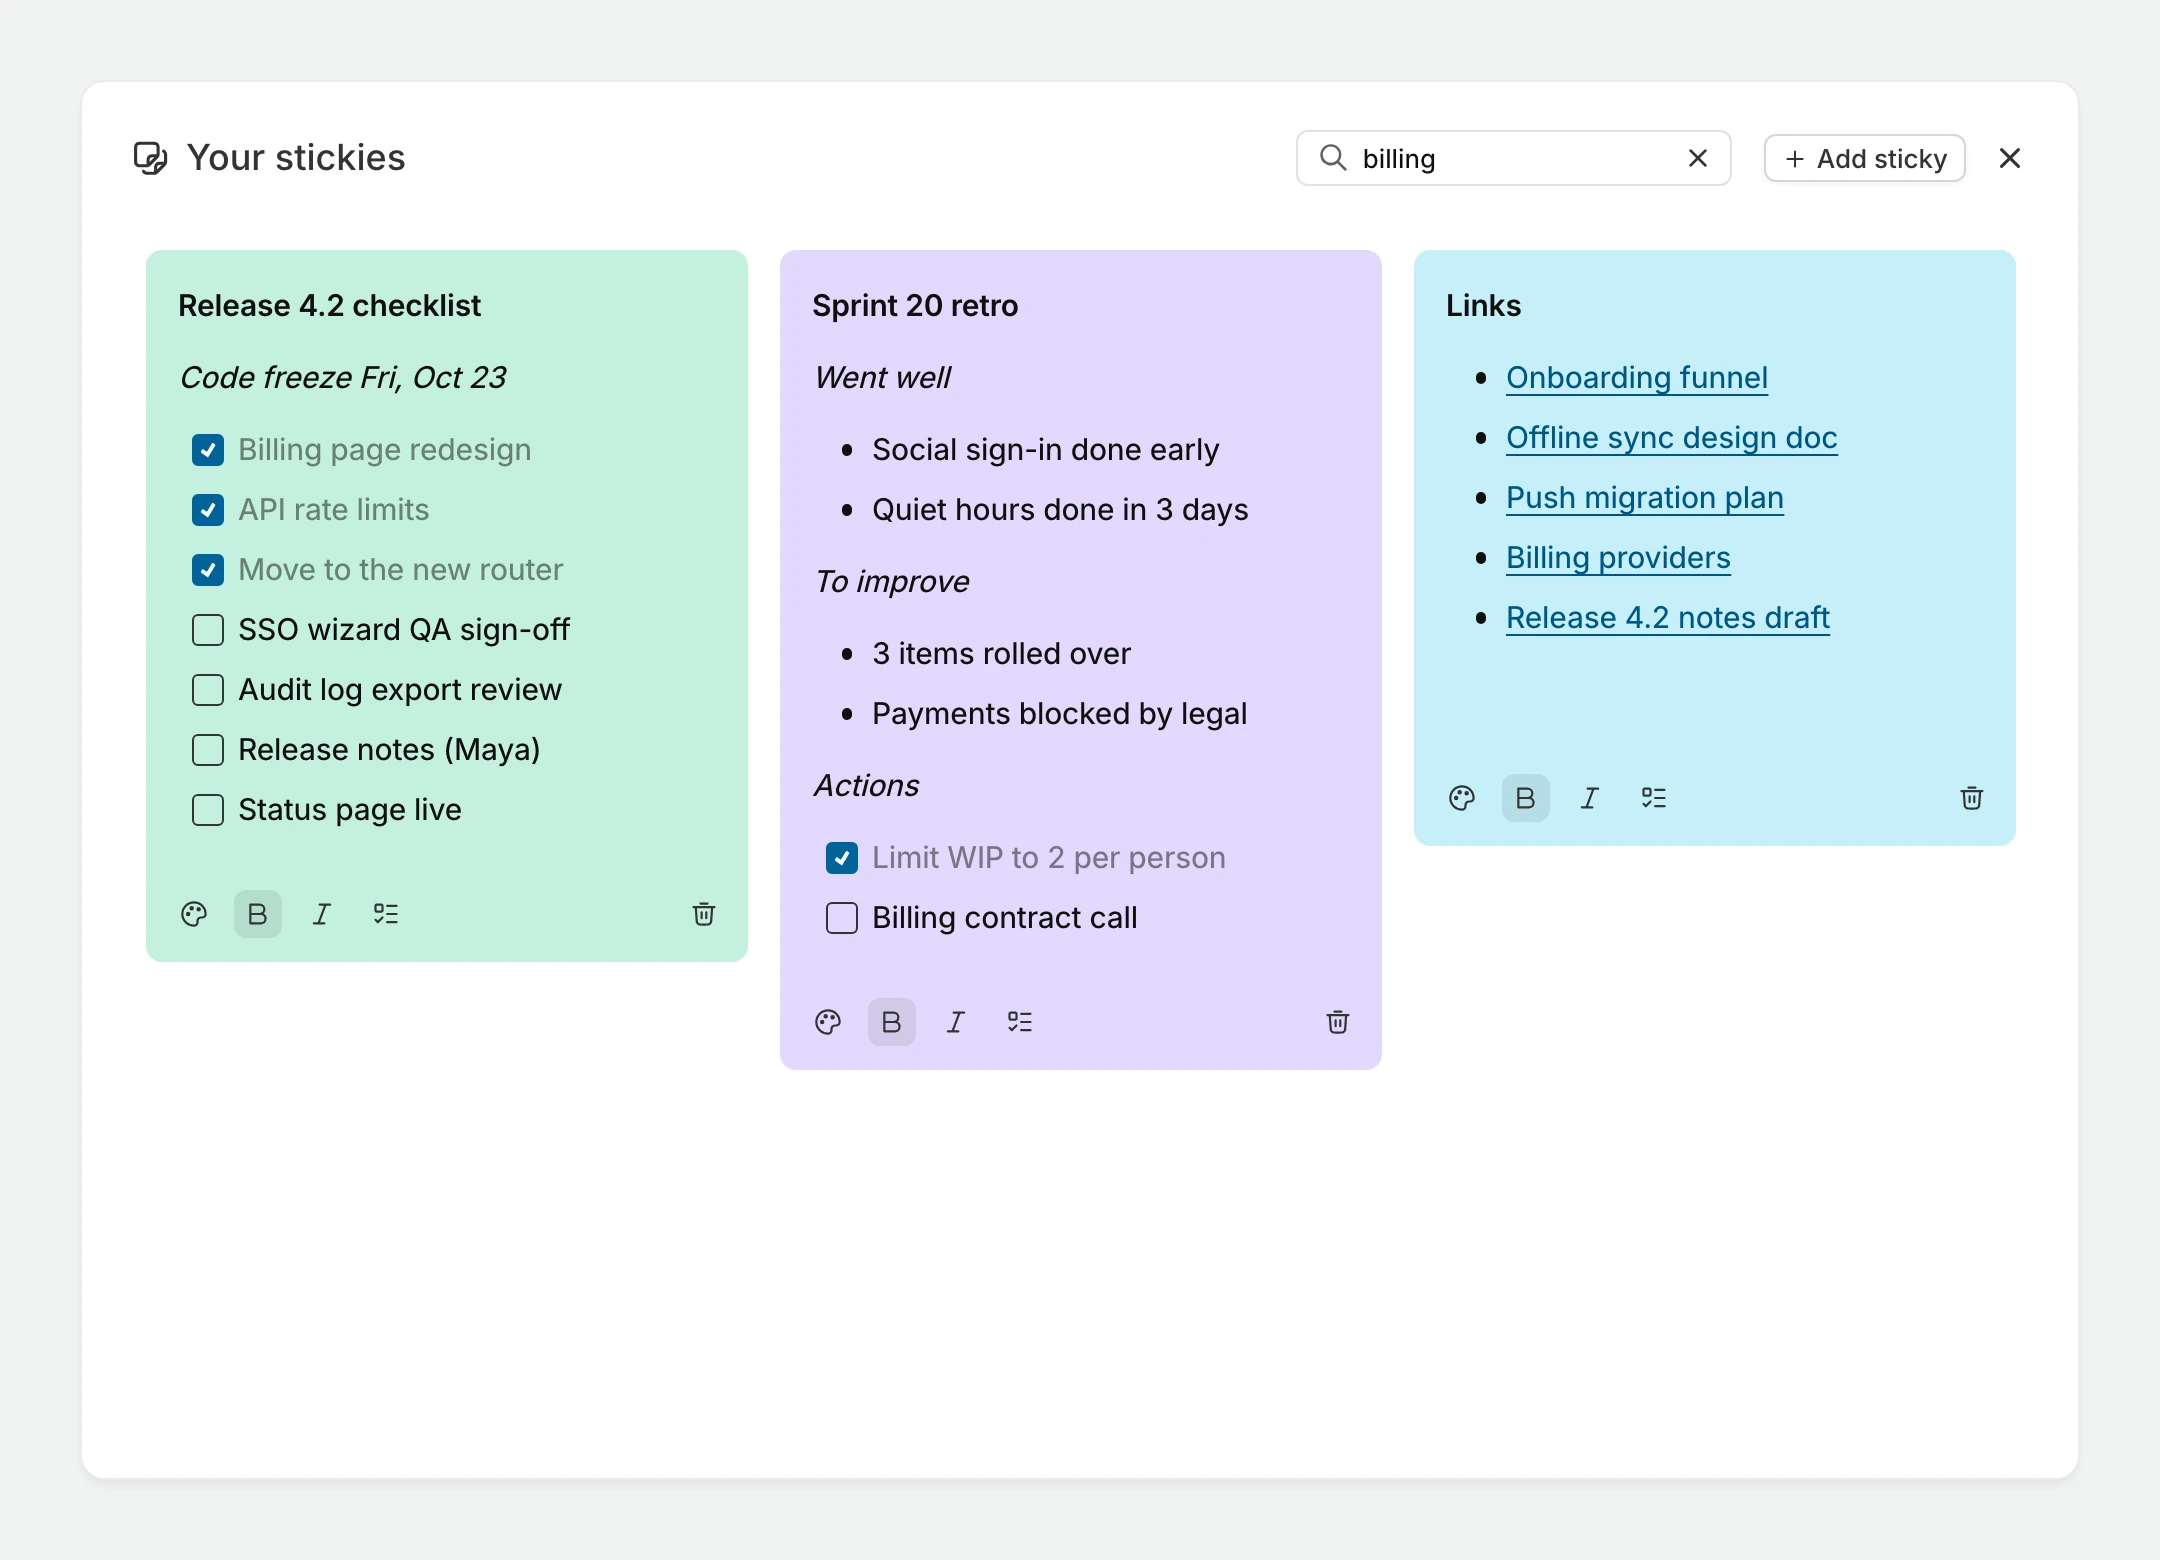Click the search magnifier icon

tap(1333, 157)
